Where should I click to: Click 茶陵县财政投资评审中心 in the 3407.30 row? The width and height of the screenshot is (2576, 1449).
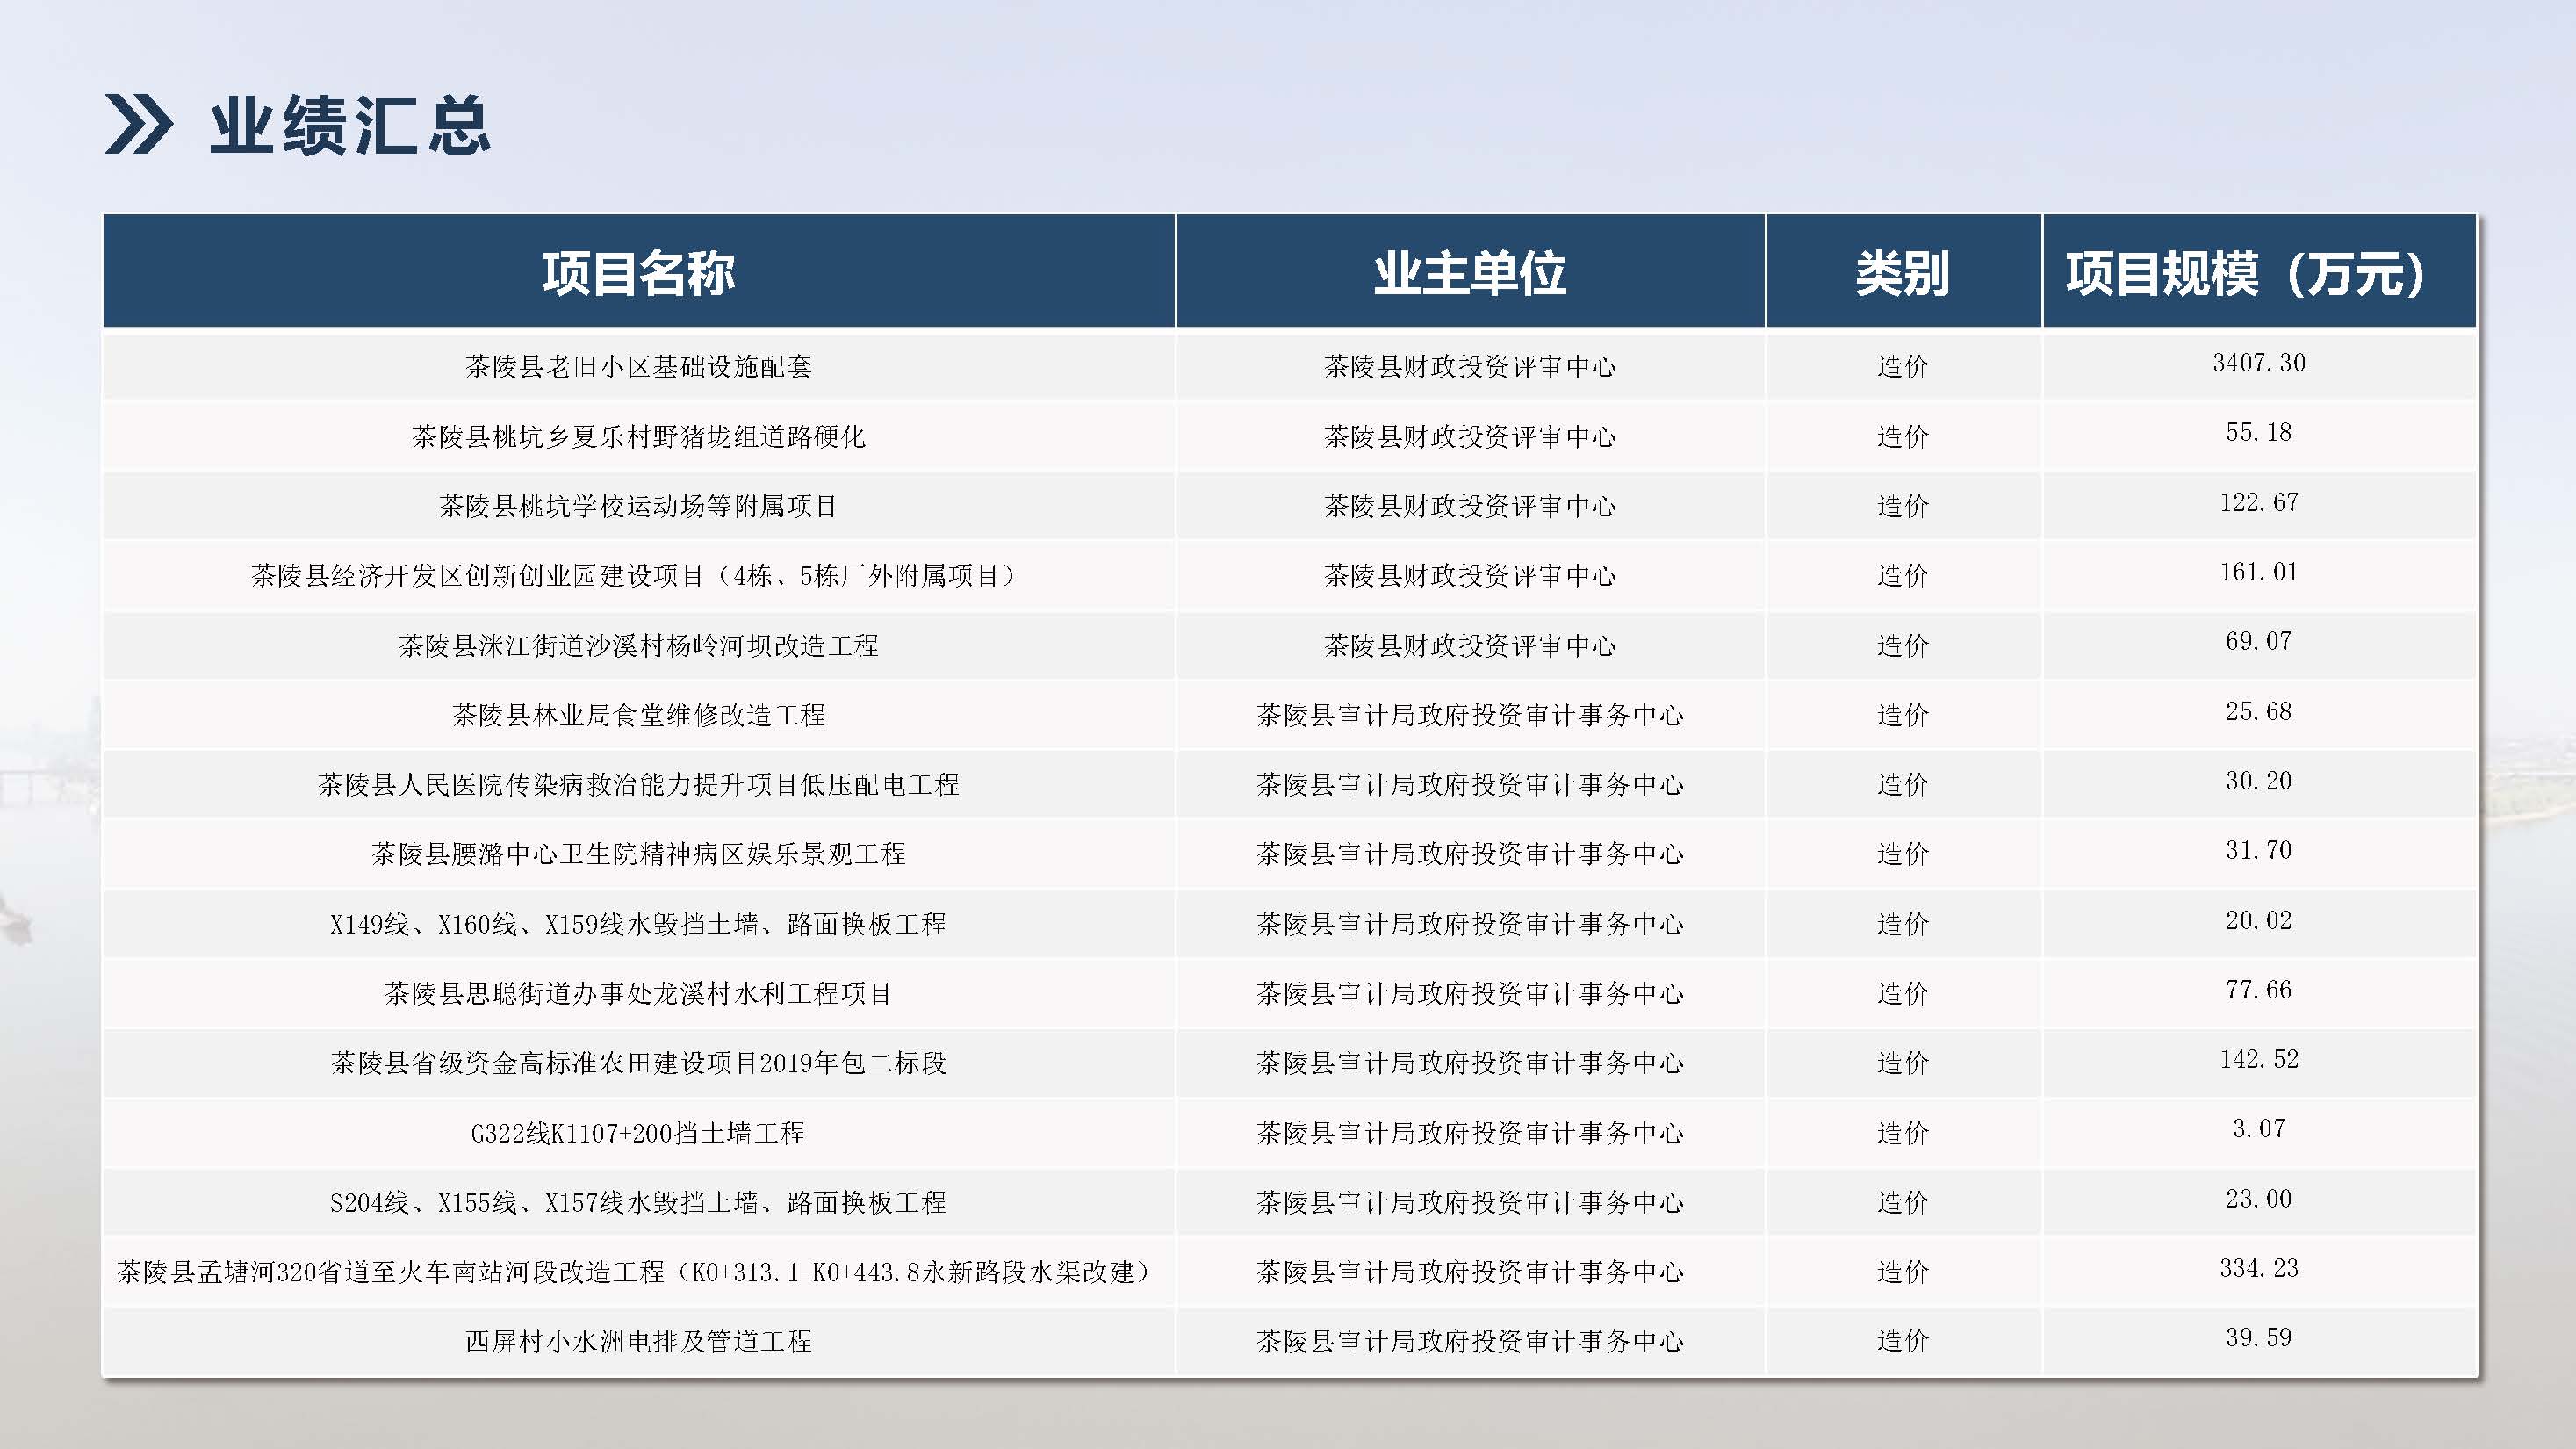tap(1470, 367)
